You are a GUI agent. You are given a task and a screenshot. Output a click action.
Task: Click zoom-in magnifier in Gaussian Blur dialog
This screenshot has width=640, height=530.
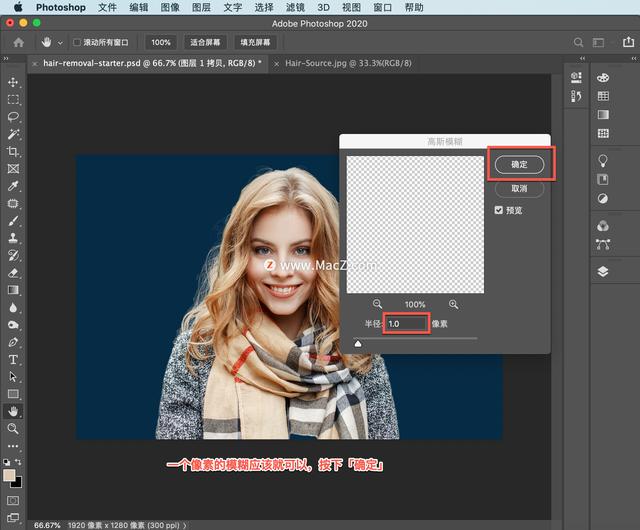click(453, 304)
